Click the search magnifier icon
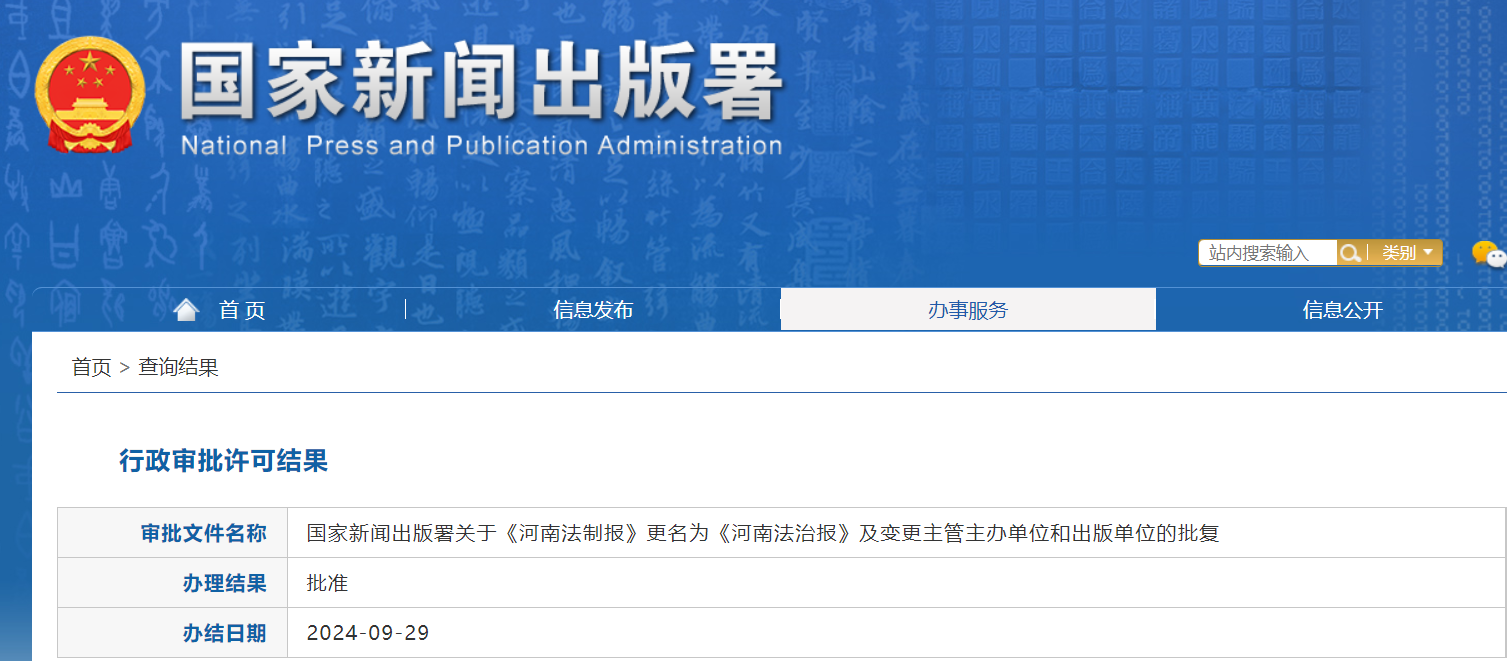The height and width of the screenshot is (661, 1507). (1350, 253)
